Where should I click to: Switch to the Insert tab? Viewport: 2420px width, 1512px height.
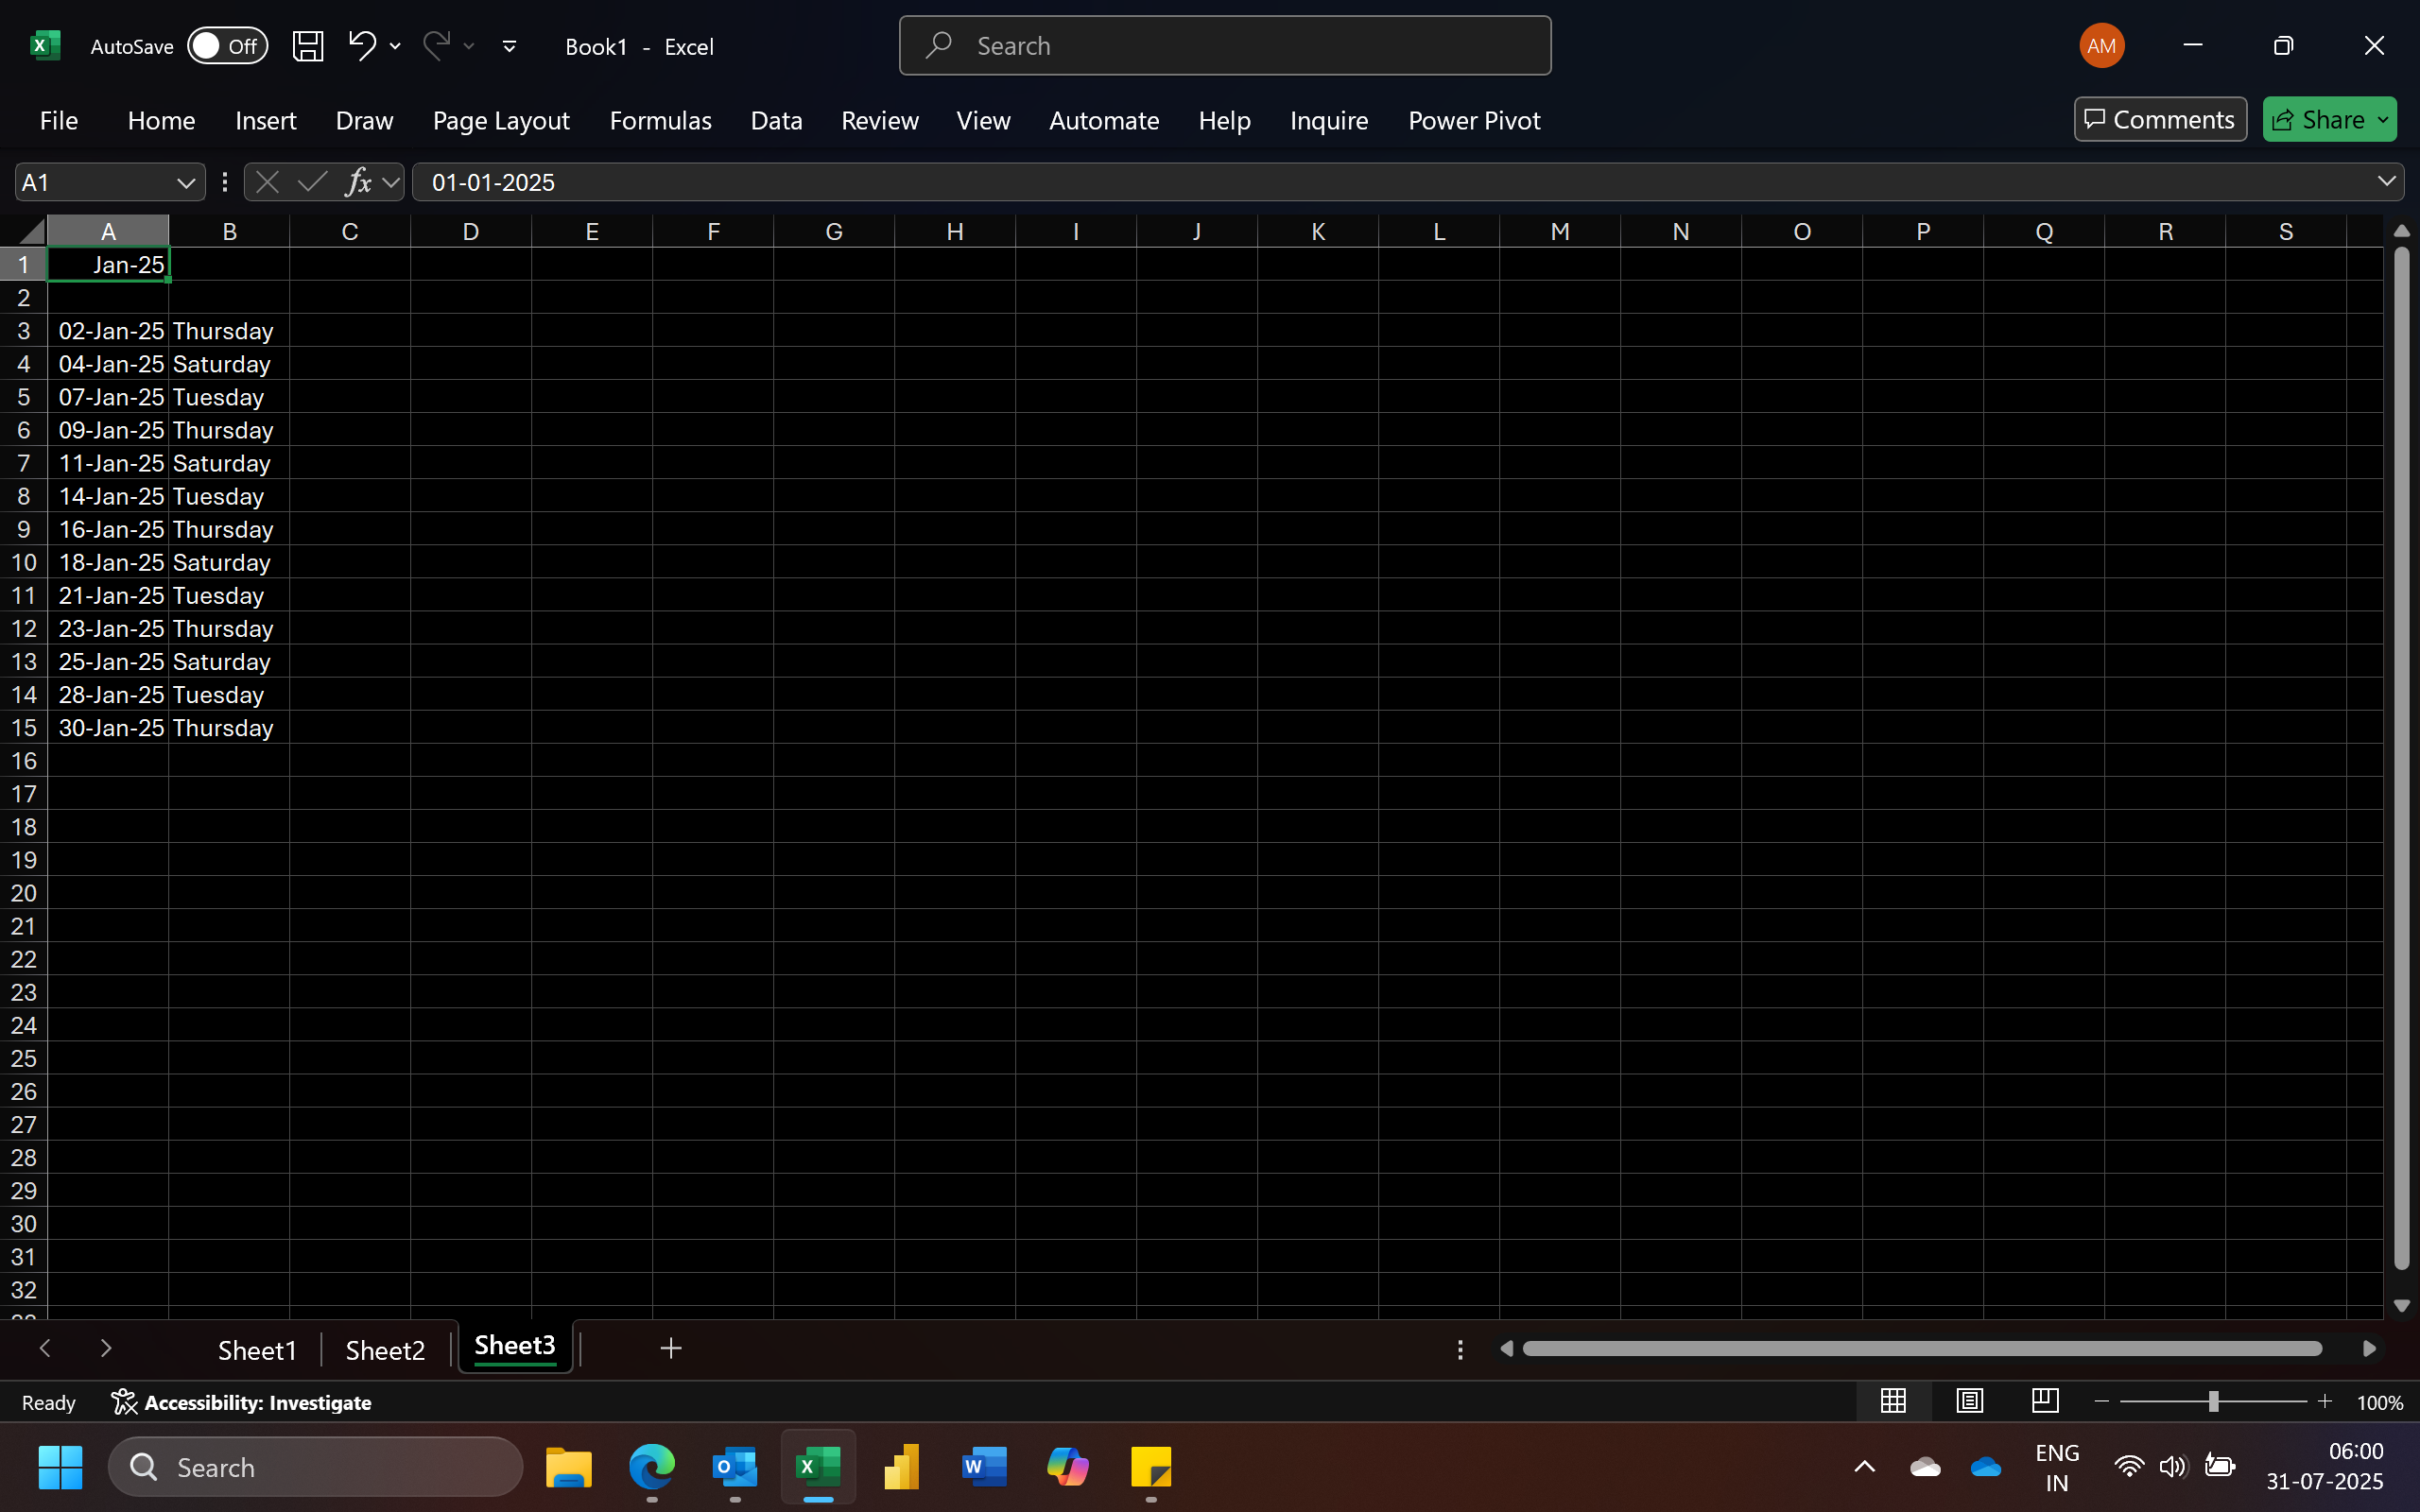click(265, 121)
